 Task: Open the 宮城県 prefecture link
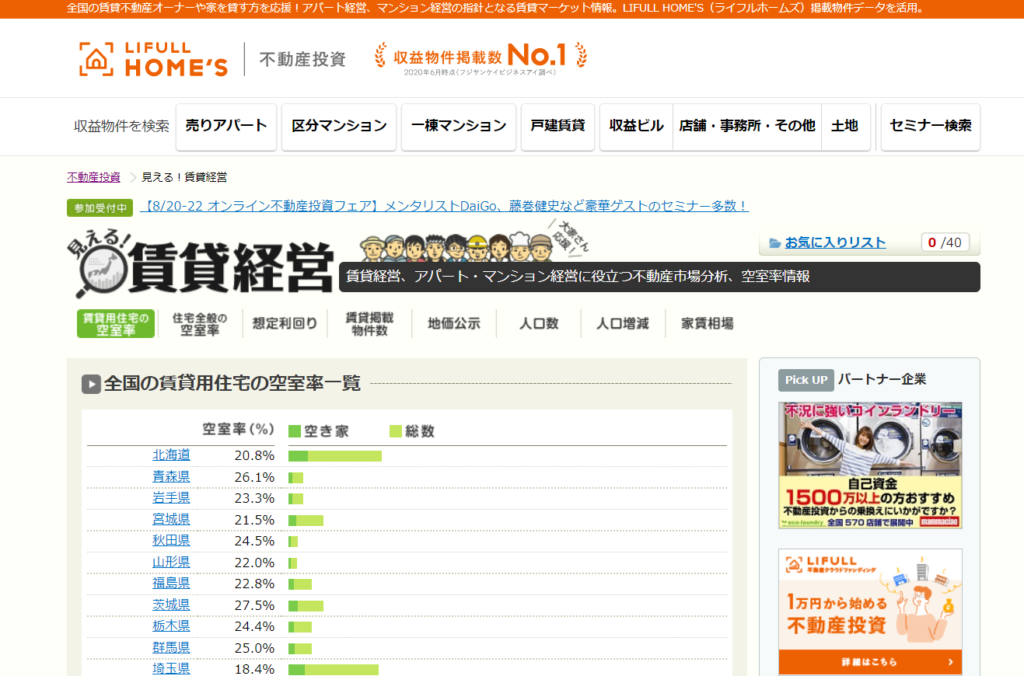[x=171, y=519]
